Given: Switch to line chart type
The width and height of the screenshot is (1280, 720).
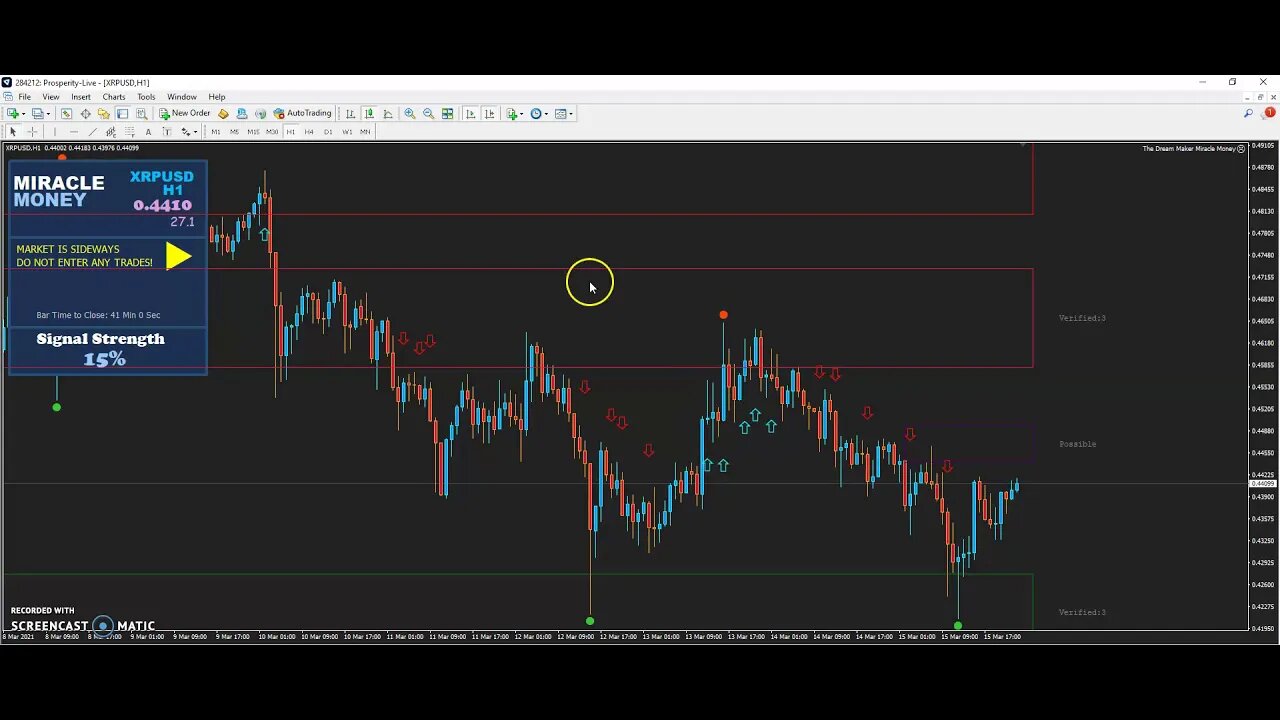Looking at the screenshot, I should tap(388, 113).
